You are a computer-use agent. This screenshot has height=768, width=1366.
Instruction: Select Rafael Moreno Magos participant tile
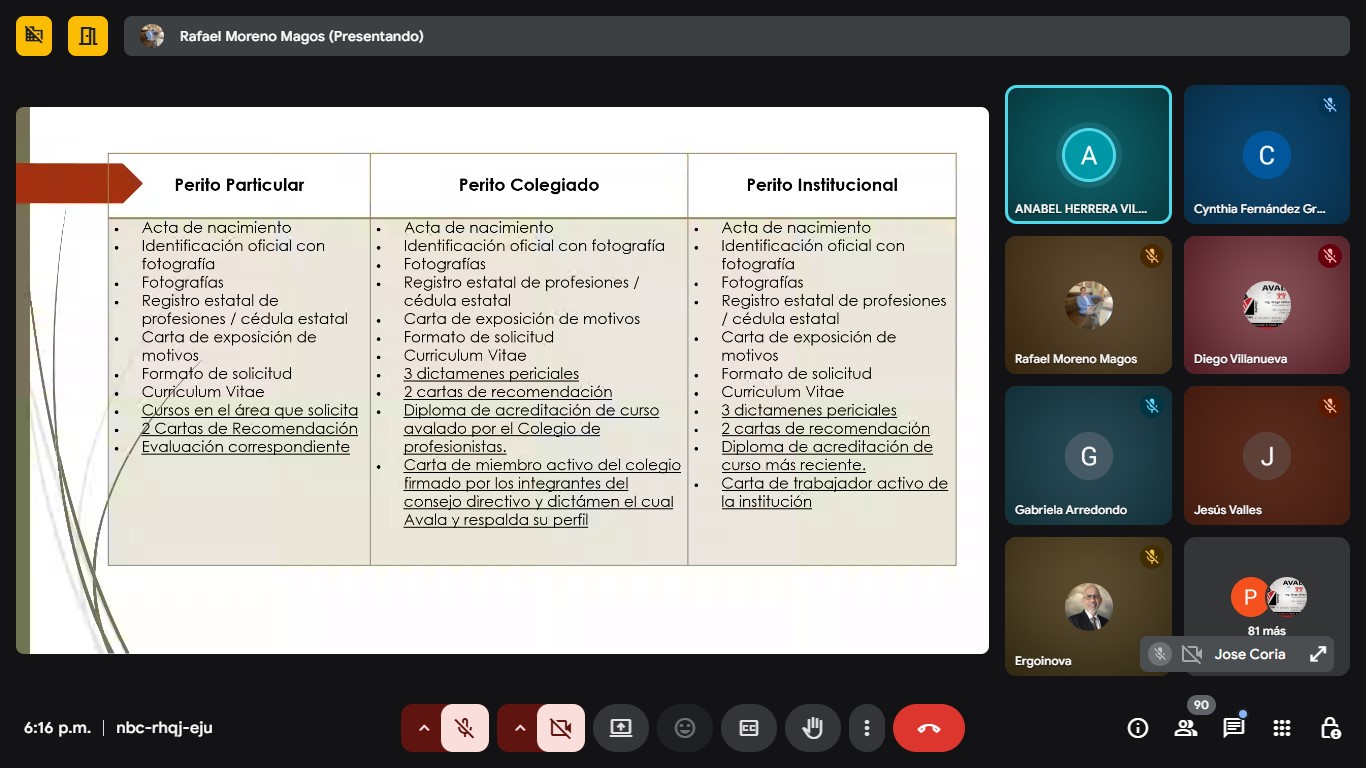1088,305
